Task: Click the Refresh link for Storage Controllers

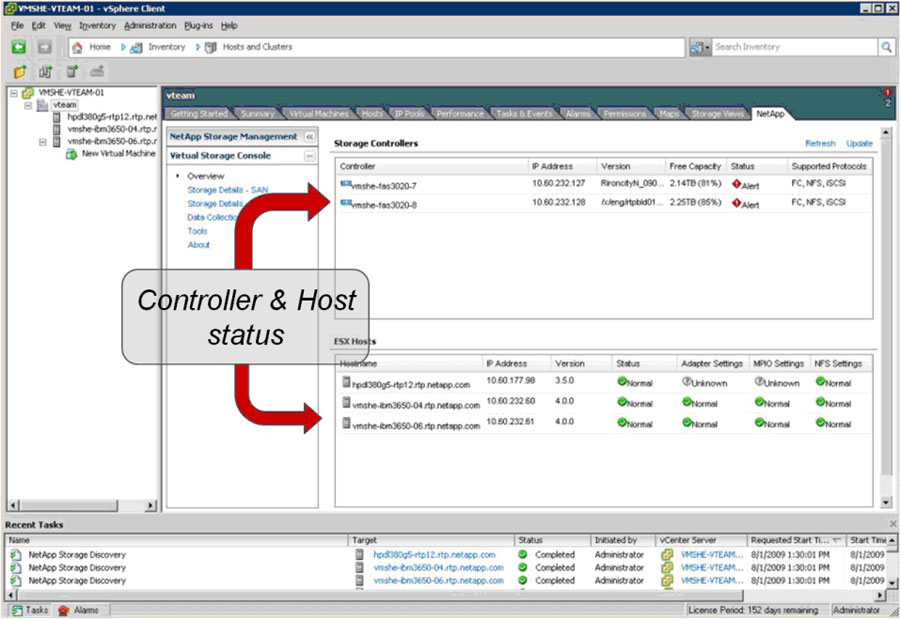Action: coord(820,144)
